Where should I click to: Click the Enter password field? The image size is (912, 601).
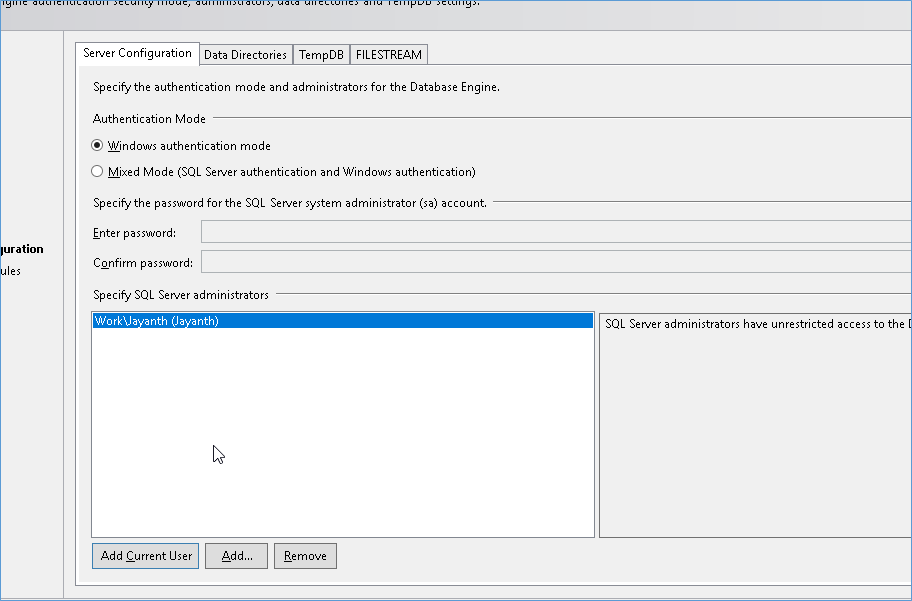[x=556, y=232]
